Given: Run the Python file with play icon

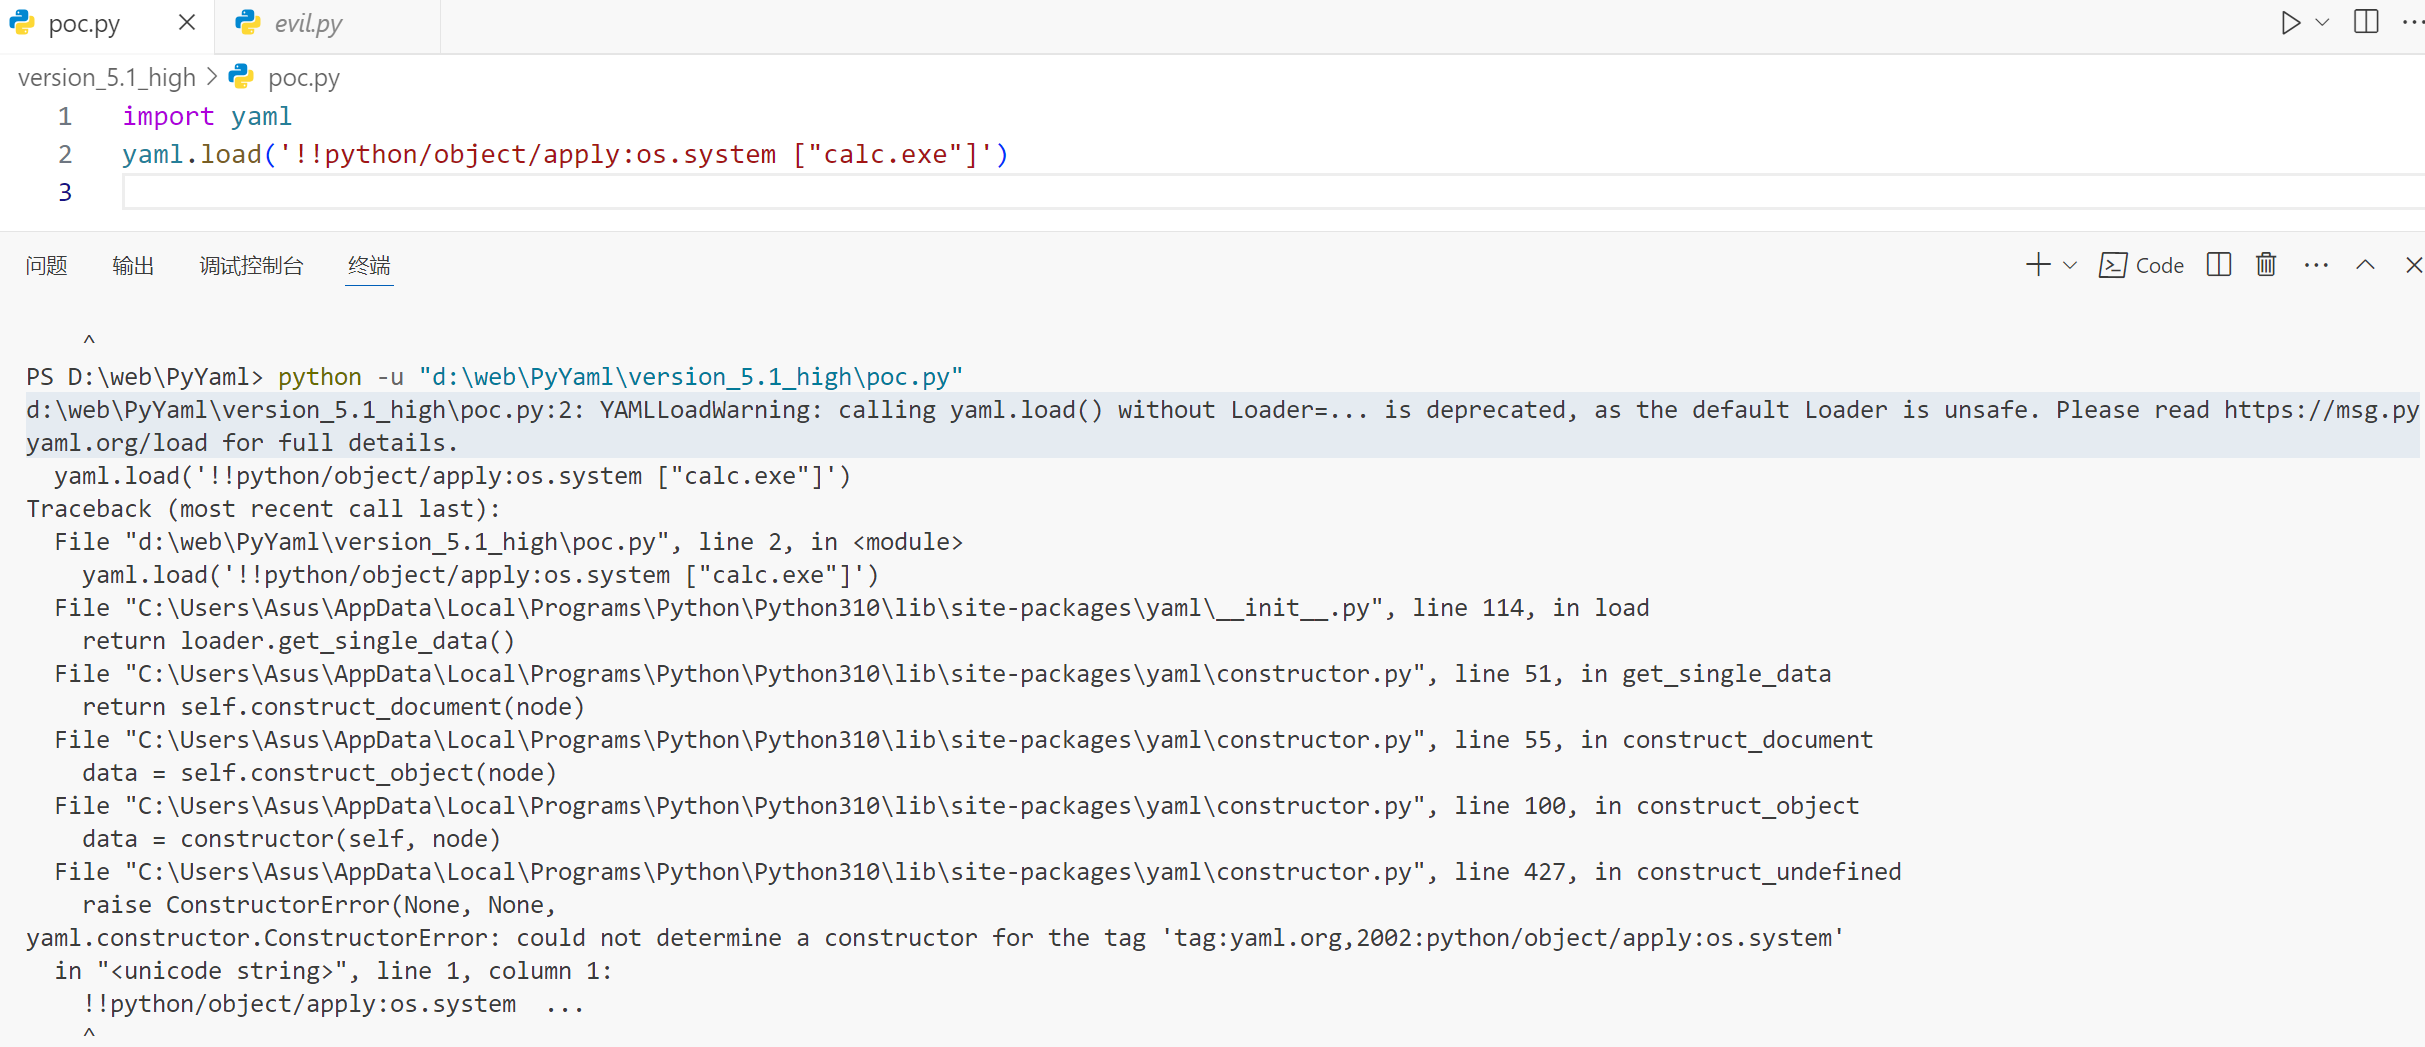Looking at the screenshot, I should click(x=2290, y=22).
